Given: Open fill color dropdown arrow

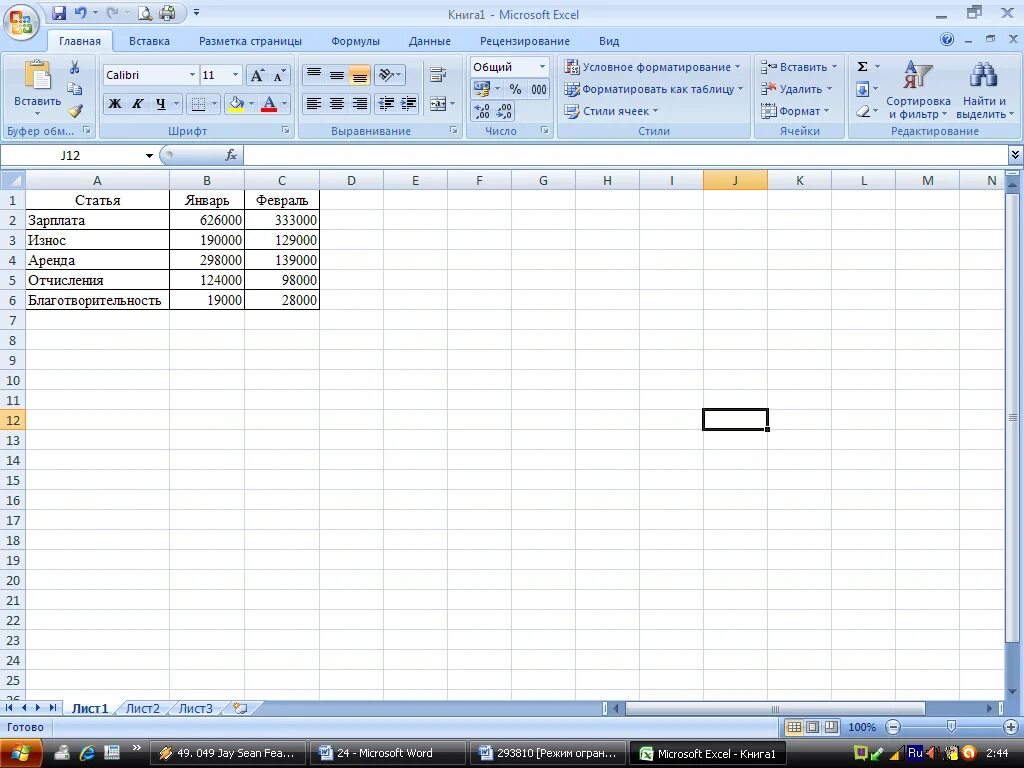Looking at the screenshot, I should pos(251,103).
